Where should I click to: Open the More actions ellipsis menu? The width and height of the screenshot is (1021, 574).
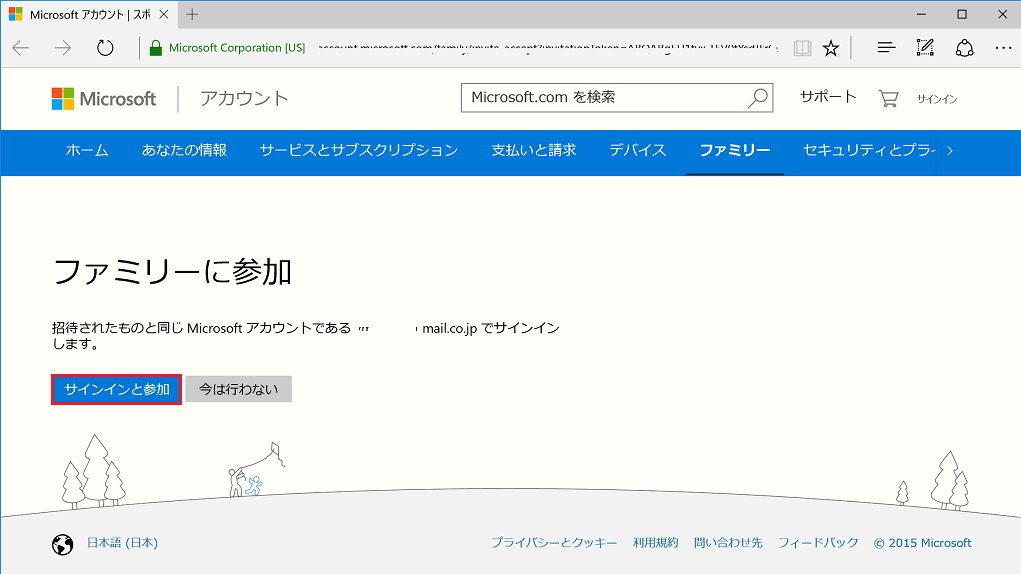(x=1003, y=48)
